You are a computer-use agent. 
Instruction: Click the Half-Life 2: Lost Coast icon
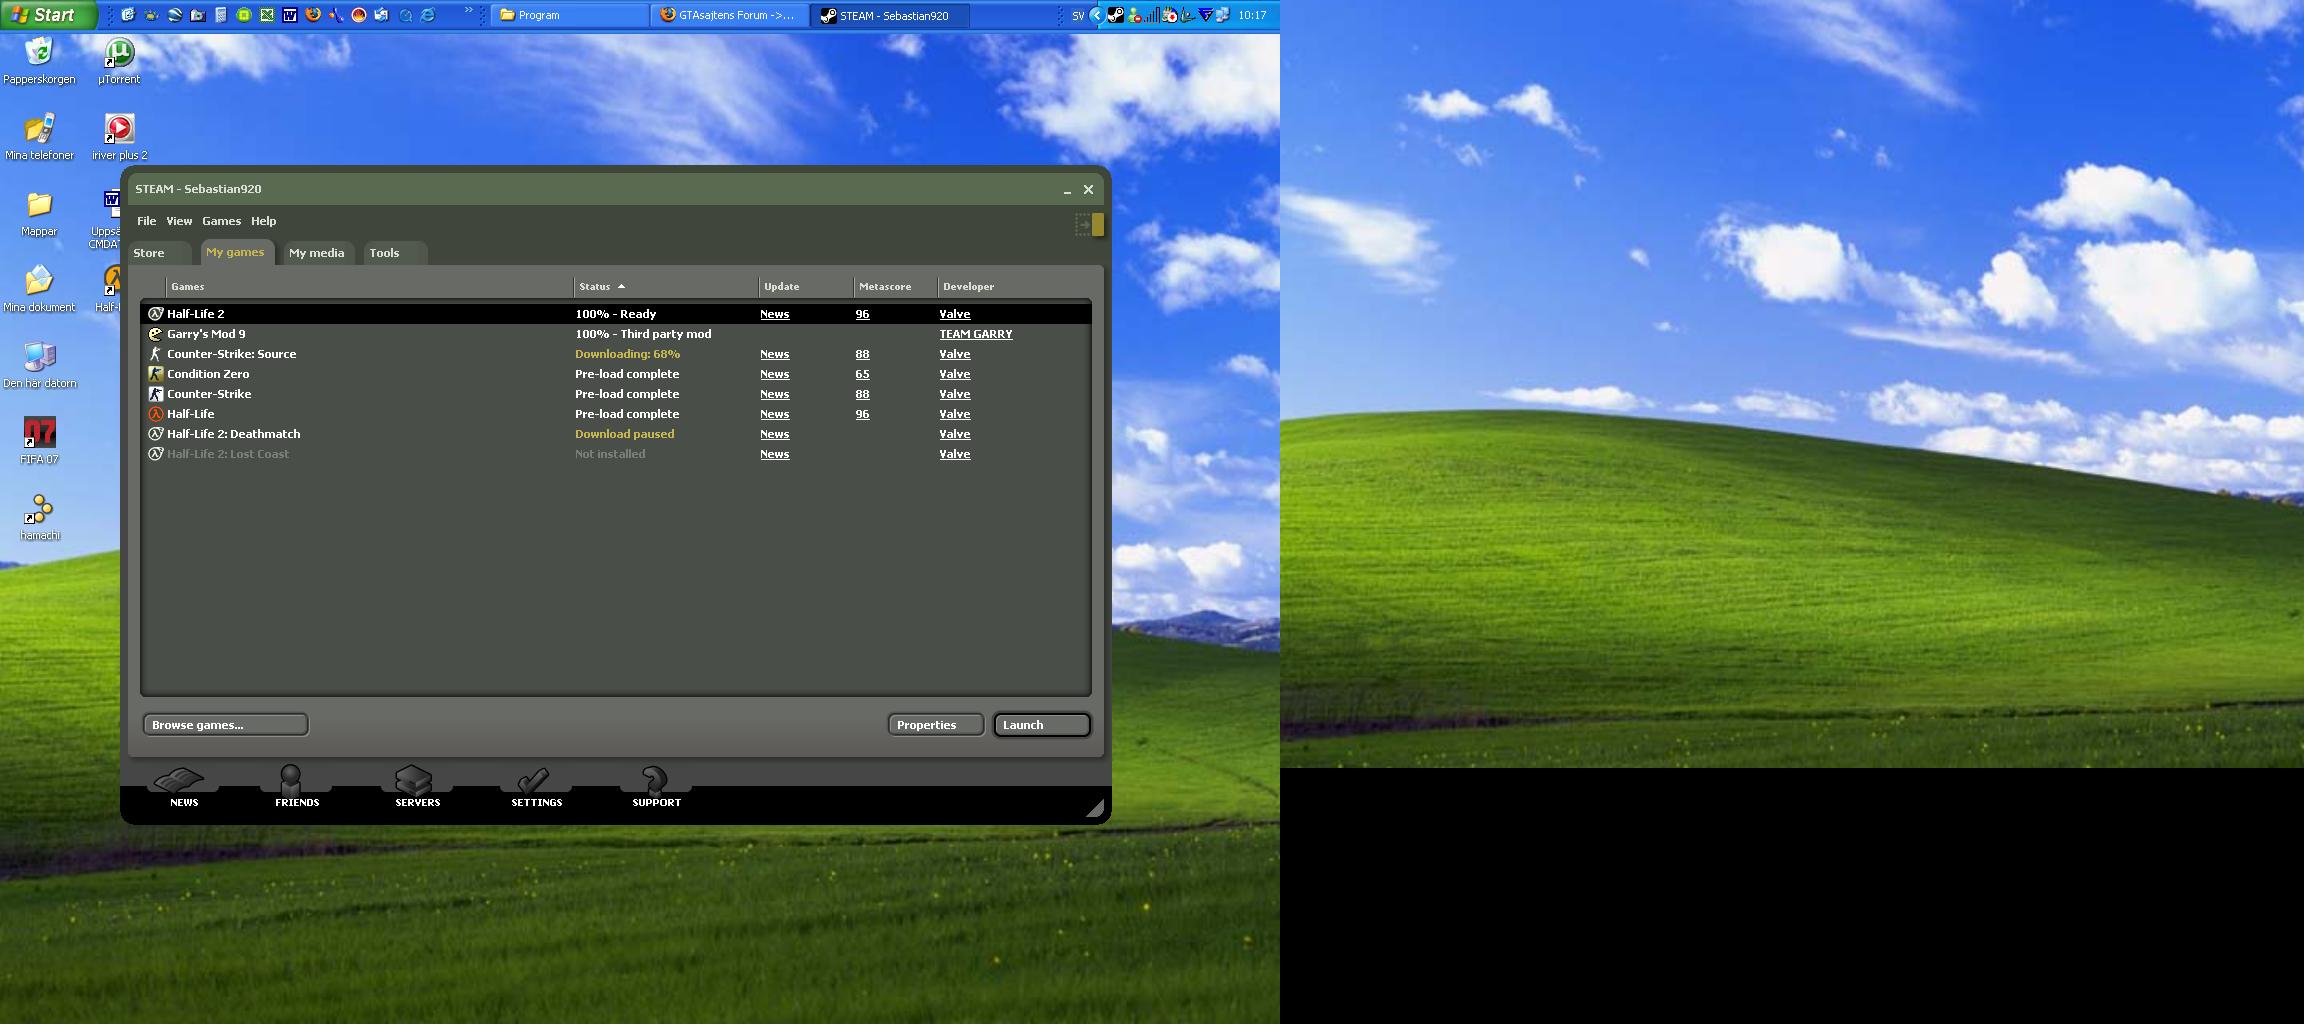pos(155,454)
